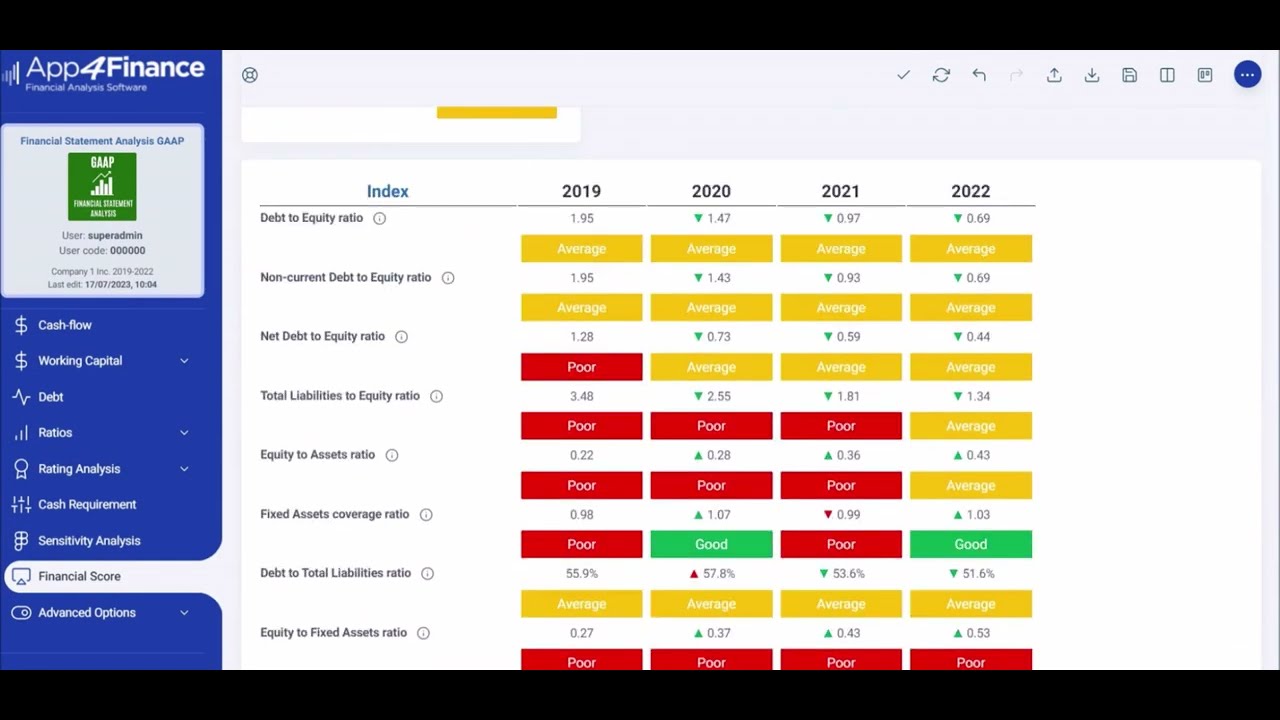Click the download icon in toolbar

pyautogui.click(x=1092, y=75)
